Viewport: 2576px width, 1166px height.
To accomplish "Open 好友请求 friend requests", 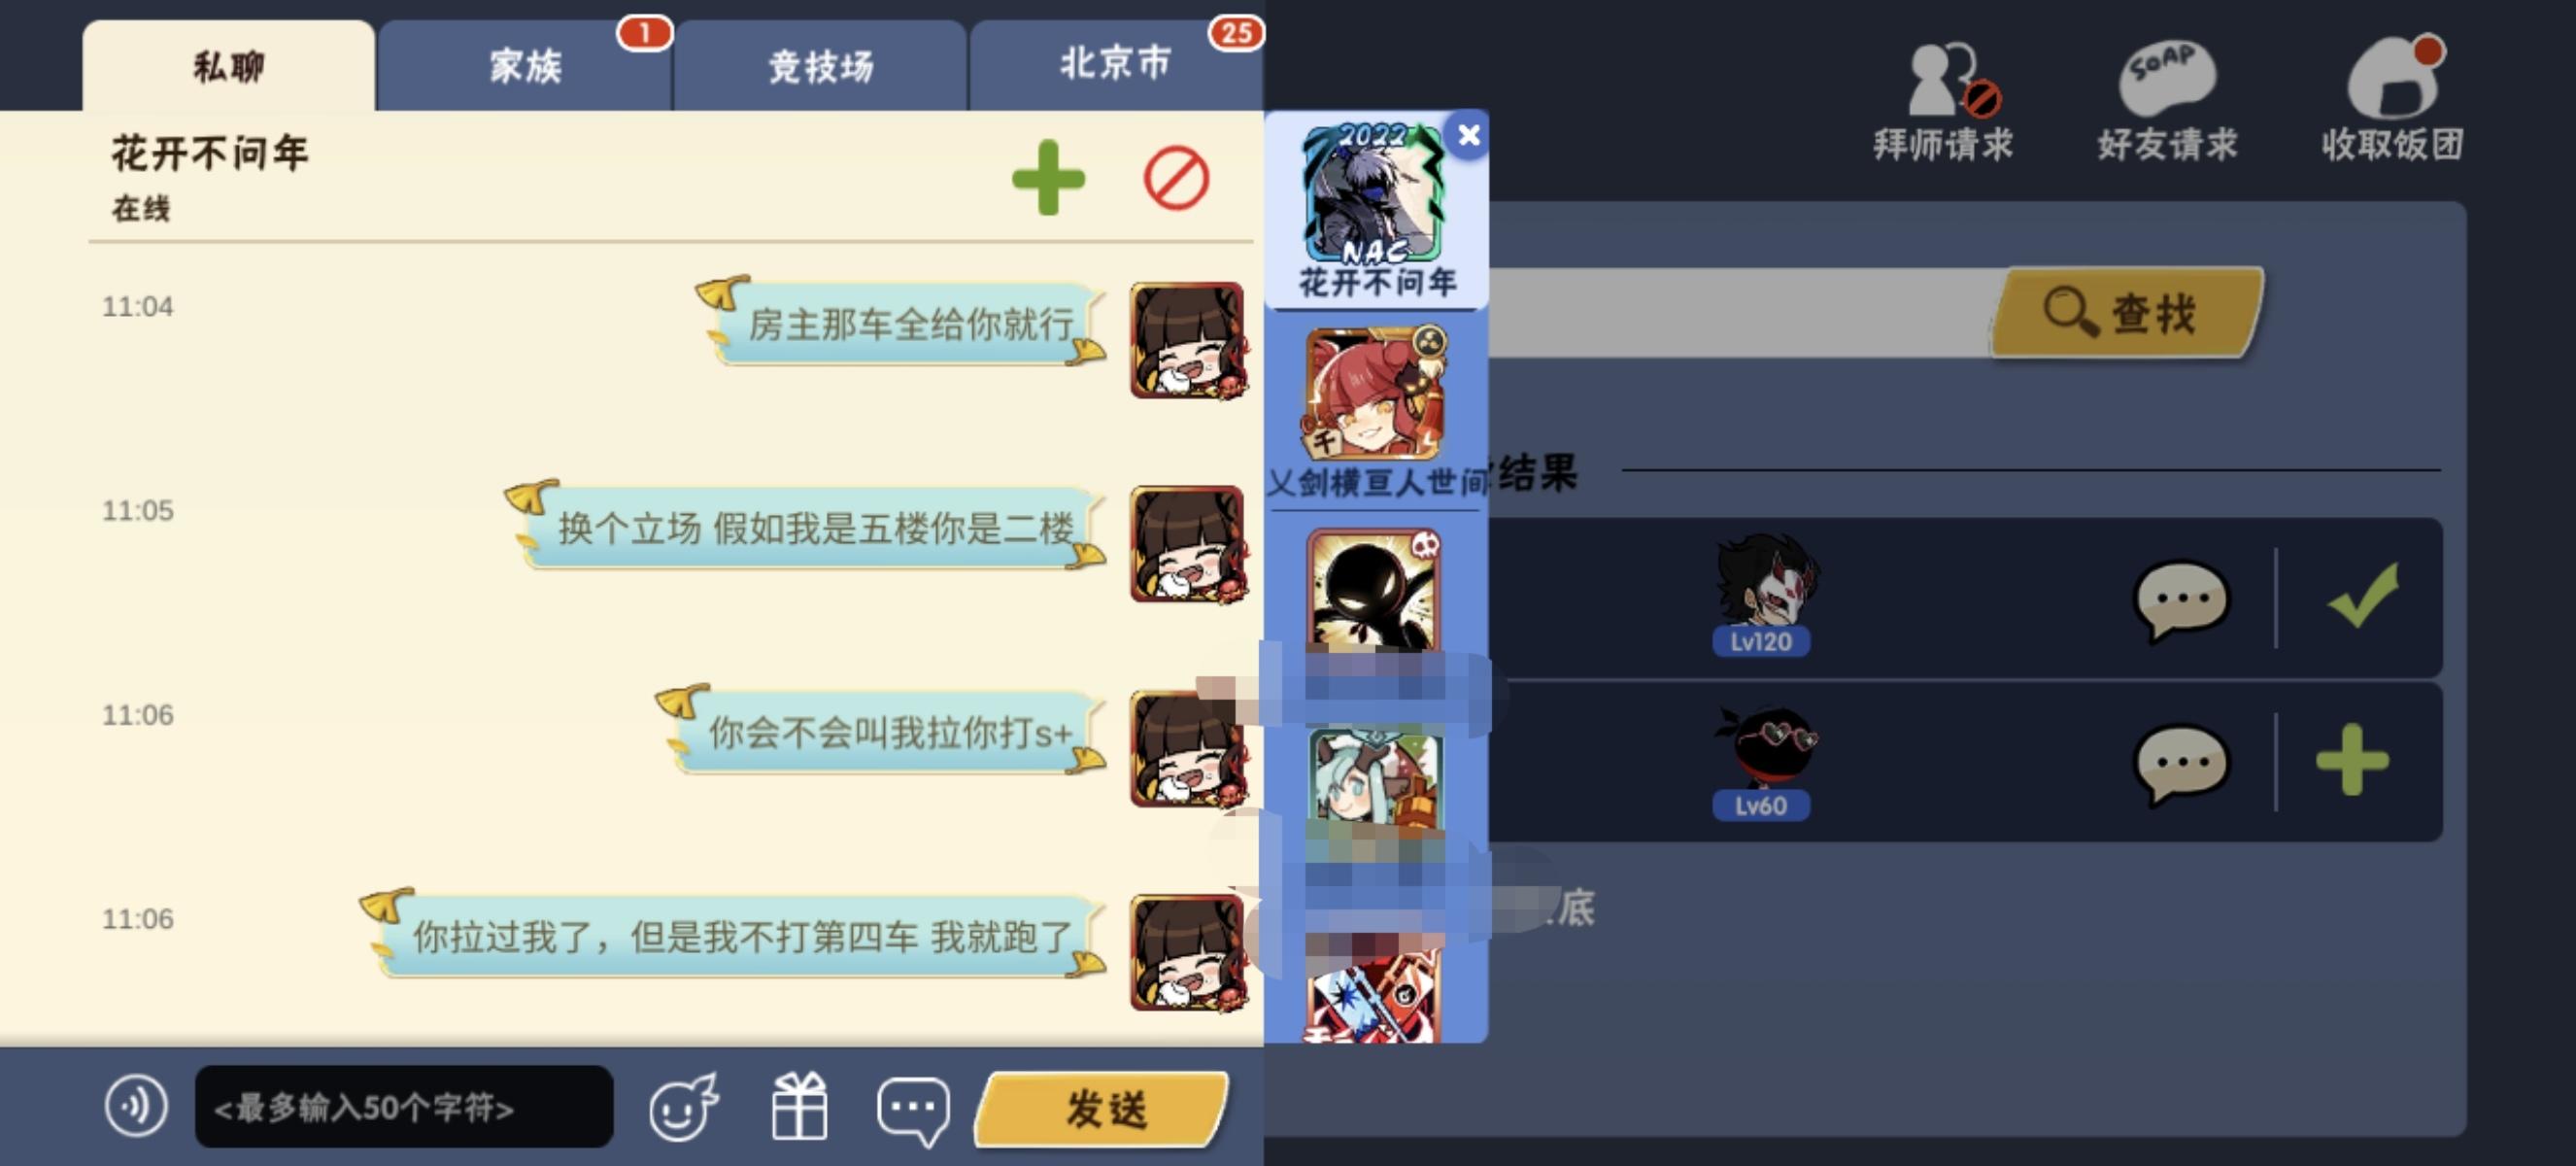I will click(2167, 102).
